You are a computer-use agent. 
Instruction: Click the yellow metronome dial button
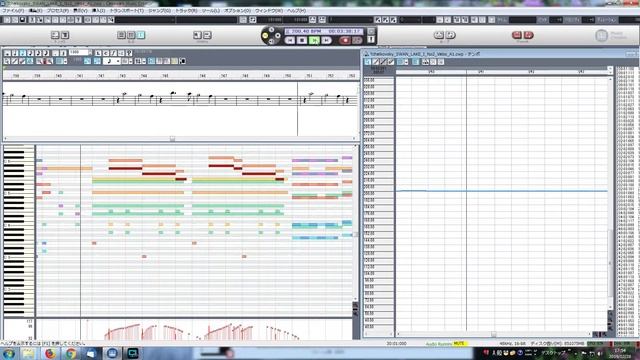pos(265,36)
